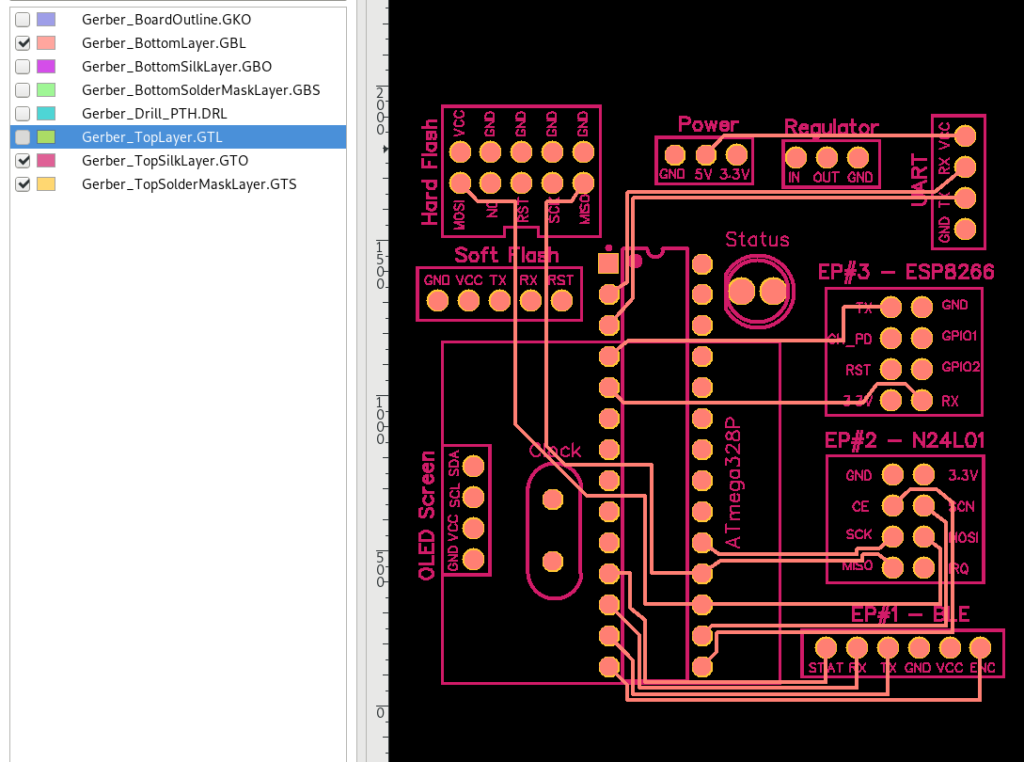Hide the Gerber_TopSolderMaskLayer.GTS layer via checkbox
The height and width of the screenshot is (762, 1024).
click(23, 184)
